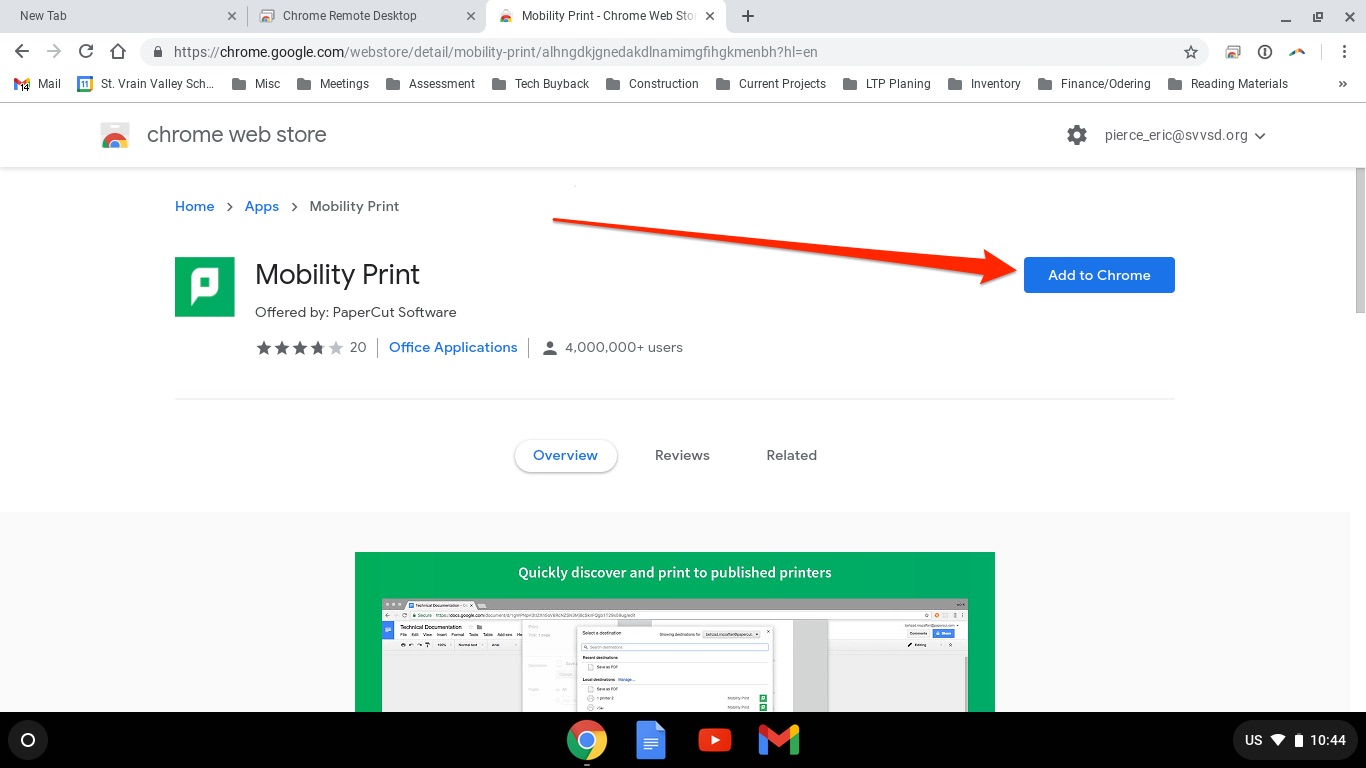Image resolution: width=1366 pixels, height=768 pixels.
Task: Click the Mobility Print breadcrumb text
Action: tap(354, 206)
